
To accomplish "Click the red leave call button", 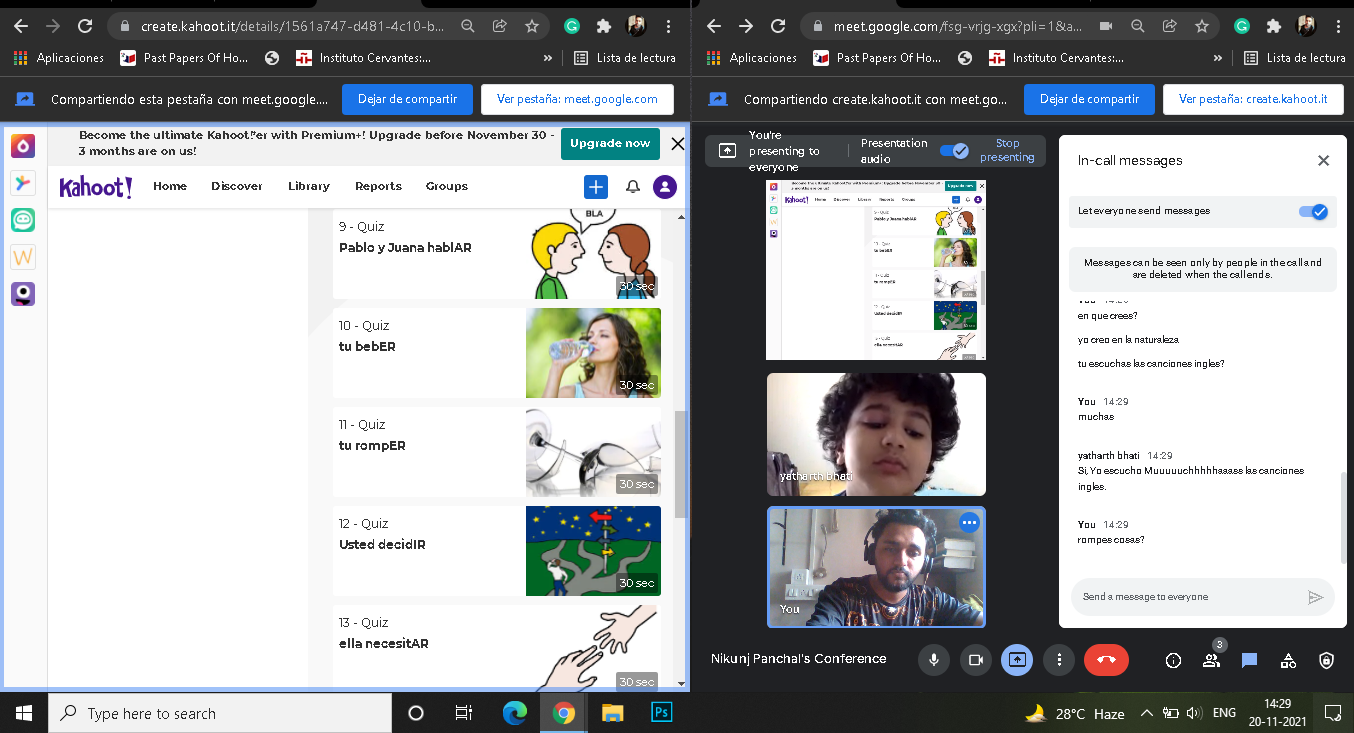I will point(1106,660).
